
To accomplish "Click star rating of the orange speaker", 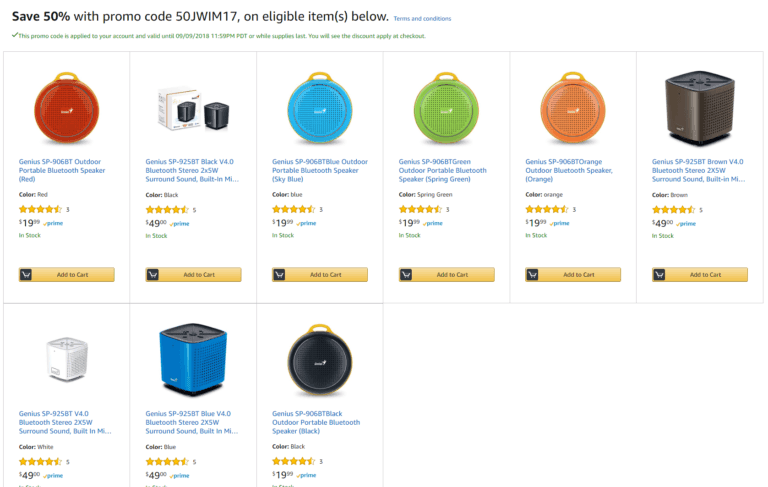I will pyautogui.click(x=546, y=209).
